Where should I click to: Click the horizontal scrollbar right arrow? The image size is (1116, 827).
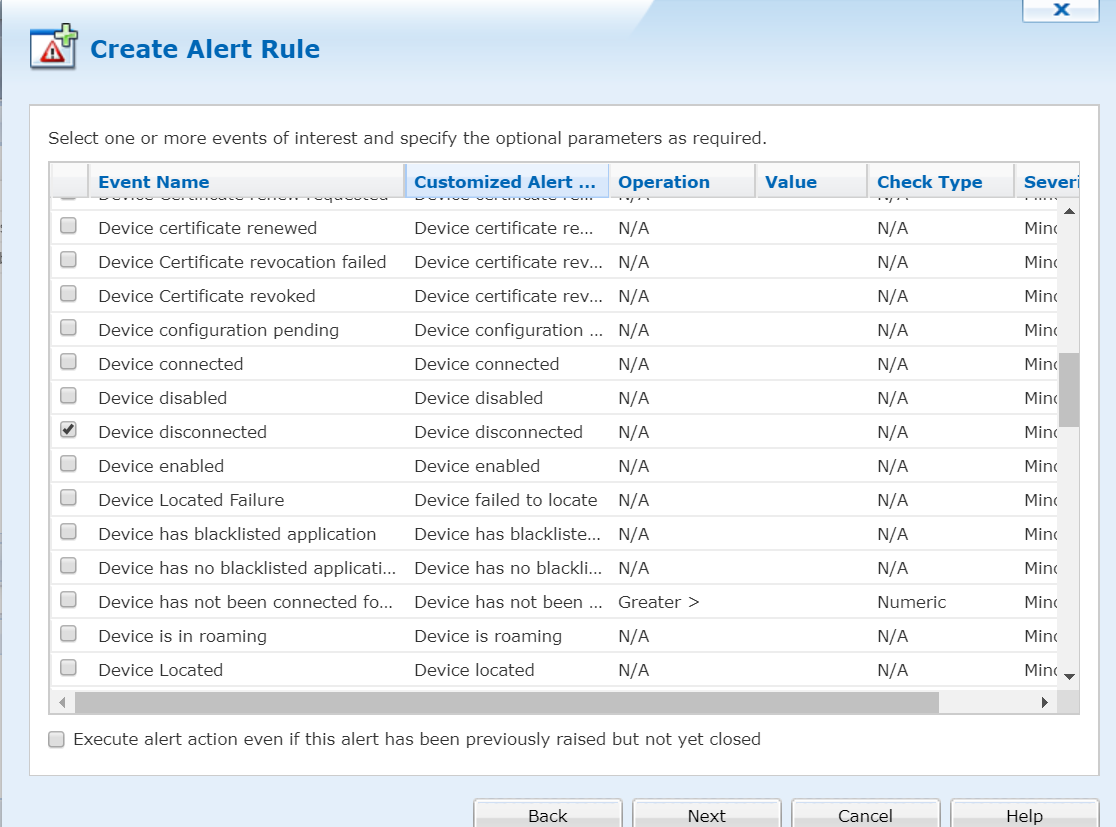(x=1045, y=703)
